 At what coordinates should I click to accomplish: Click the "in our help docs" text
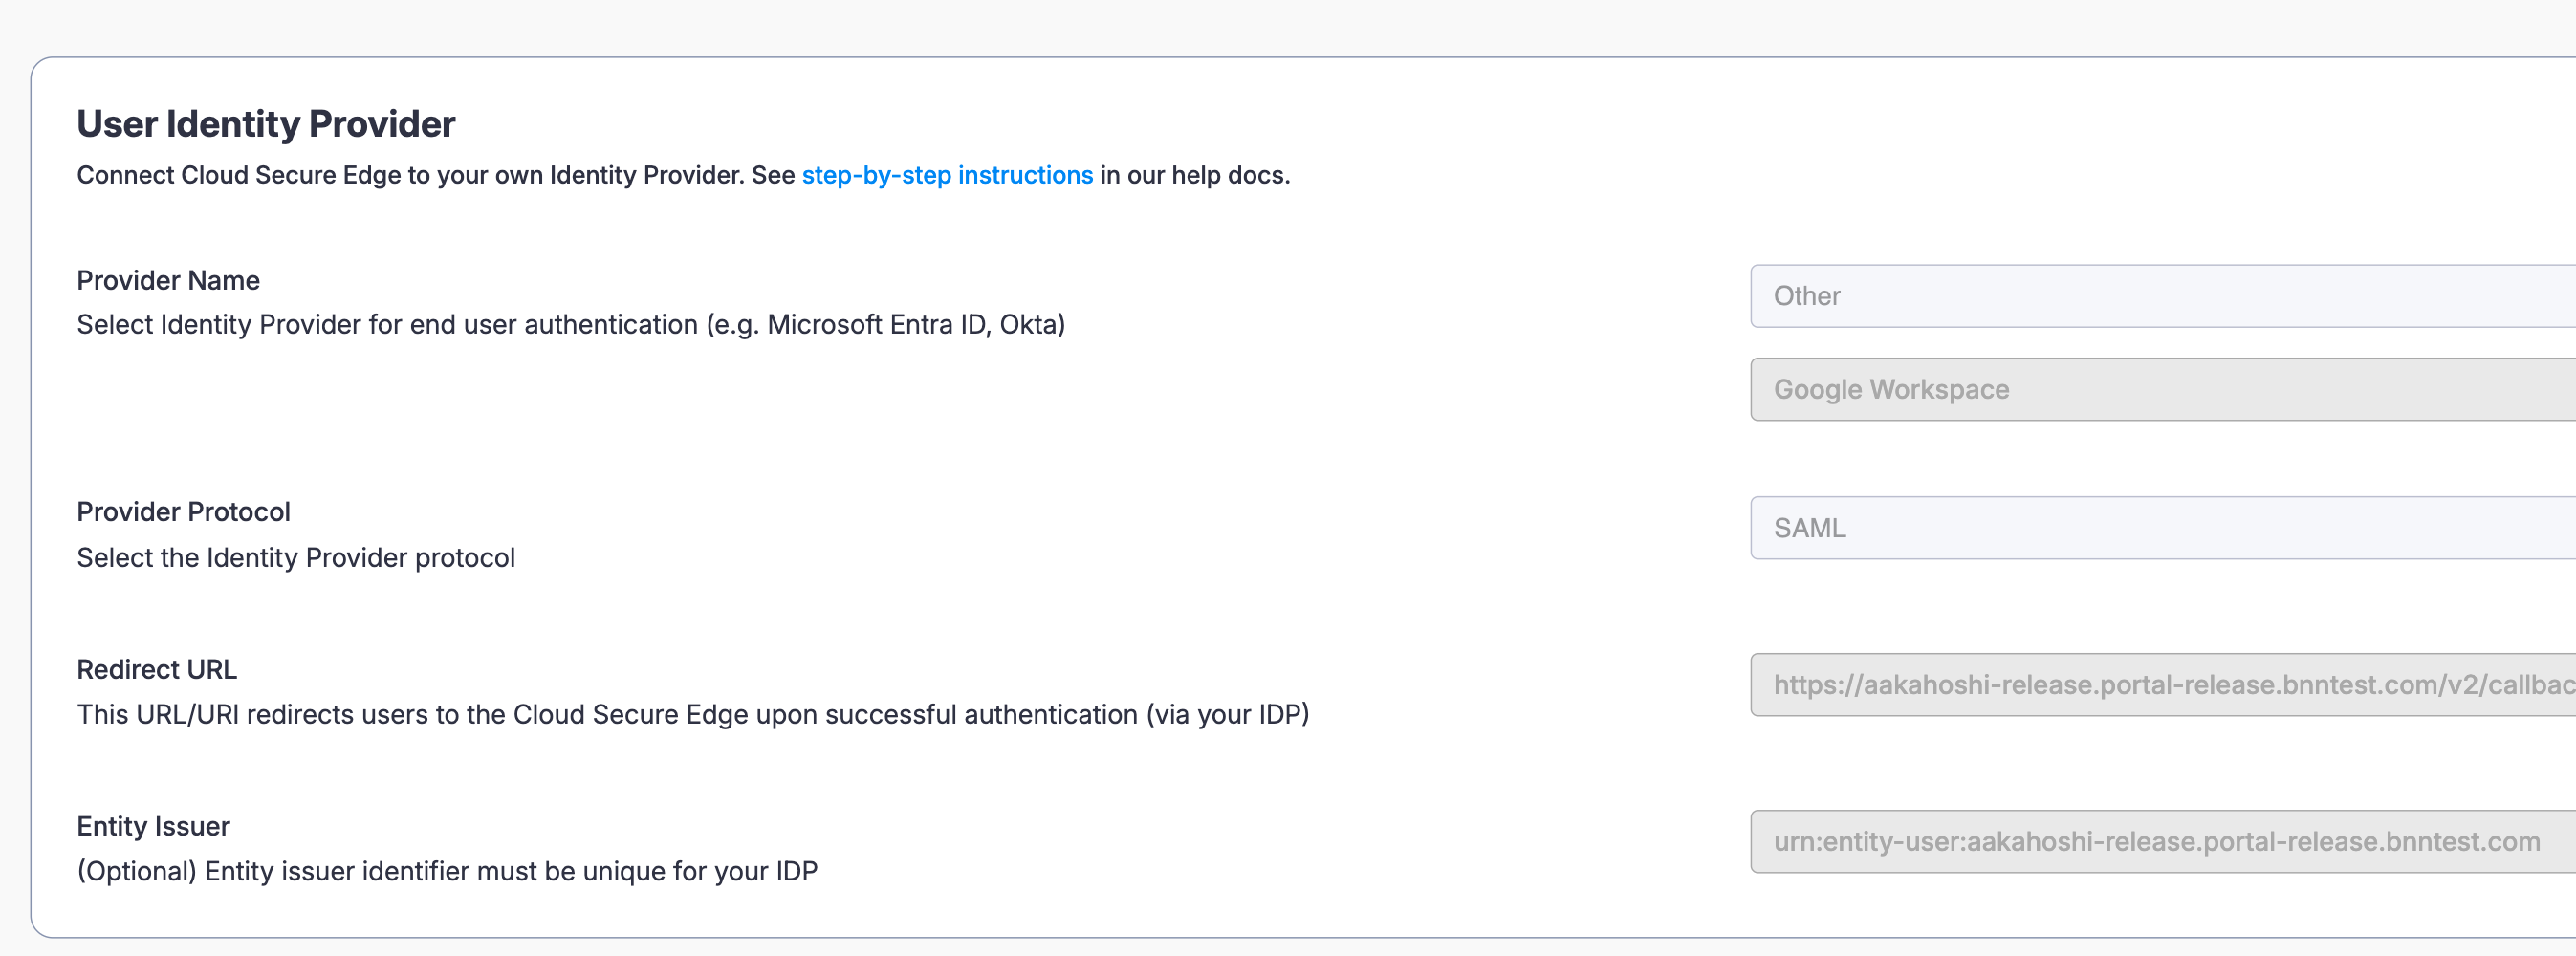[1195, 175]
